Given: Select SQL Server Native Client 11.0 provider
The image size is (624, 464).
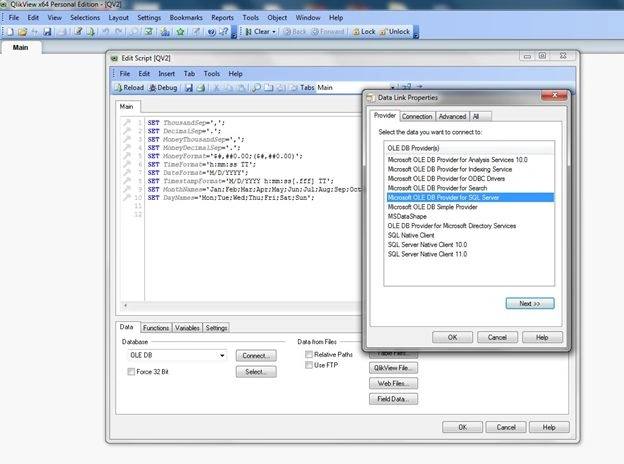Looking at the screenshot, I should (x=427, y=254).
